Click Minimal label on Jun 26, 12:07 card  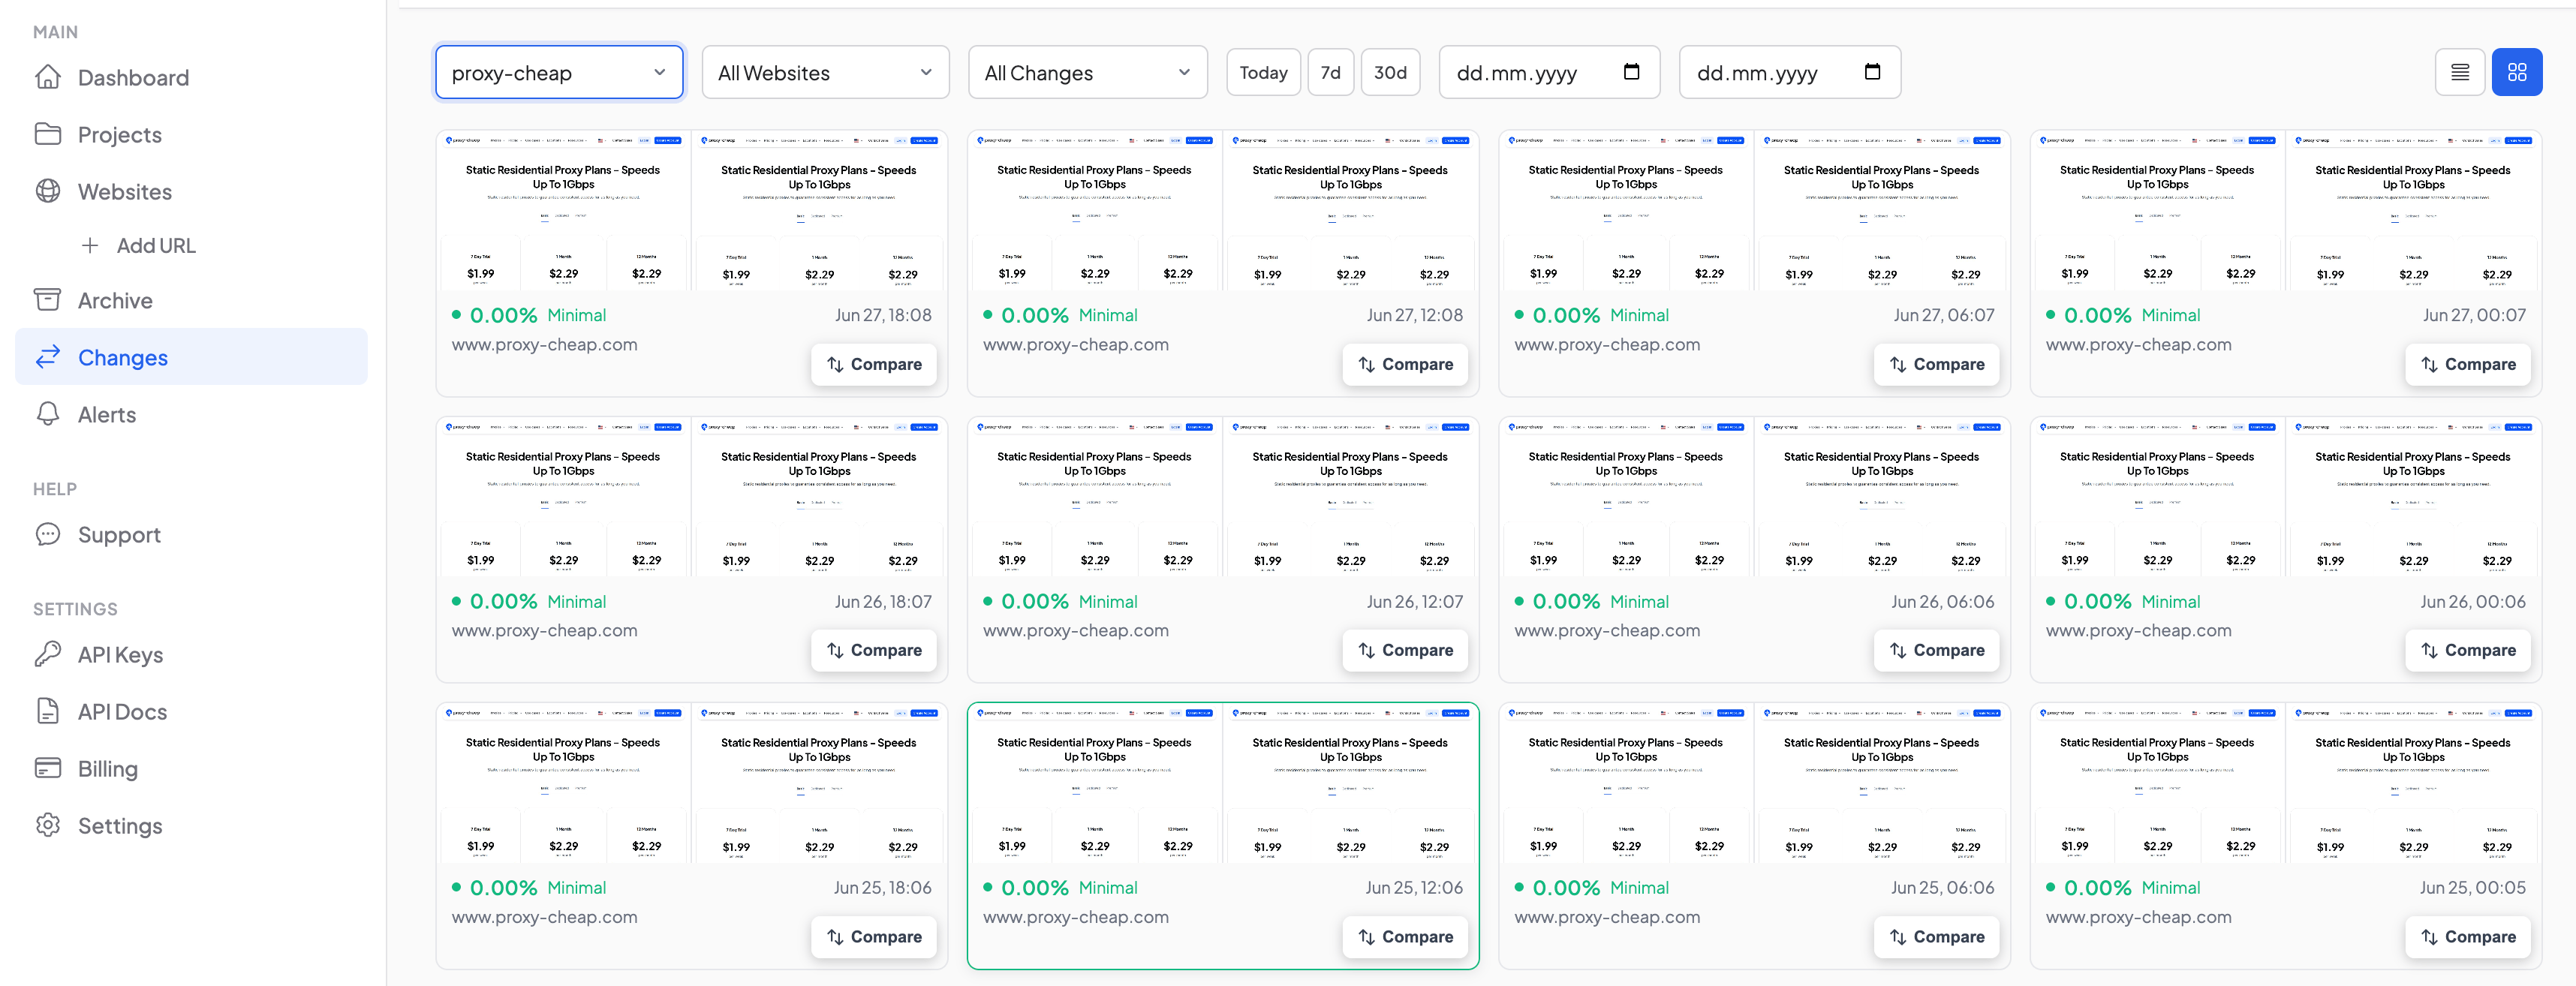tap(1108, 601)
